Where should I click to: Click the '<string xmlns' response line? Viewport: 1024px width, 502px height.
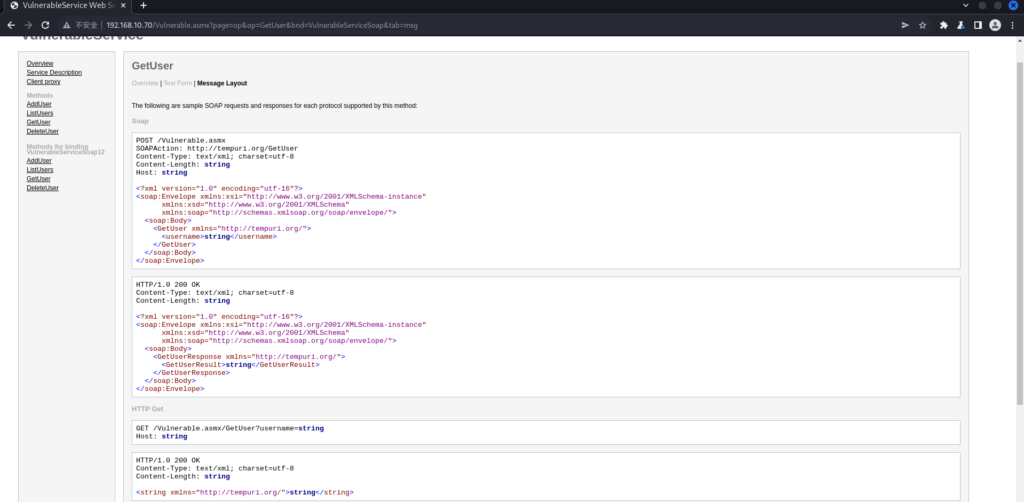[x=245, y=492]
